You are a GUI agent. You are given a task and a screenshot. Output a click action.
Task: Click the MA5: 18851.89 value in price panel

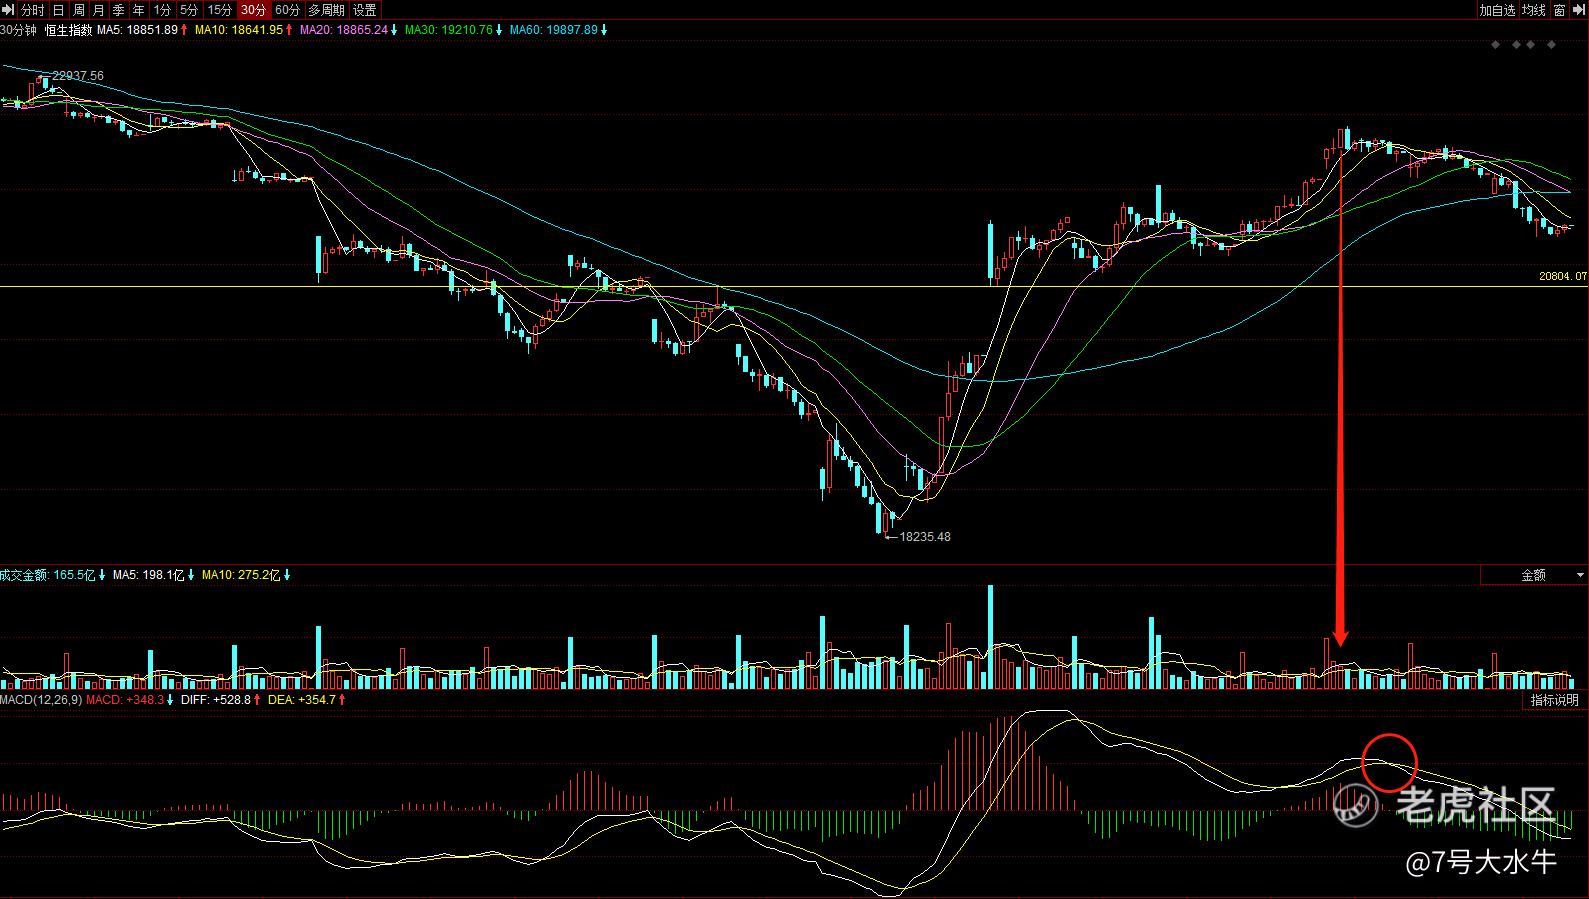(x=137, y=30)
